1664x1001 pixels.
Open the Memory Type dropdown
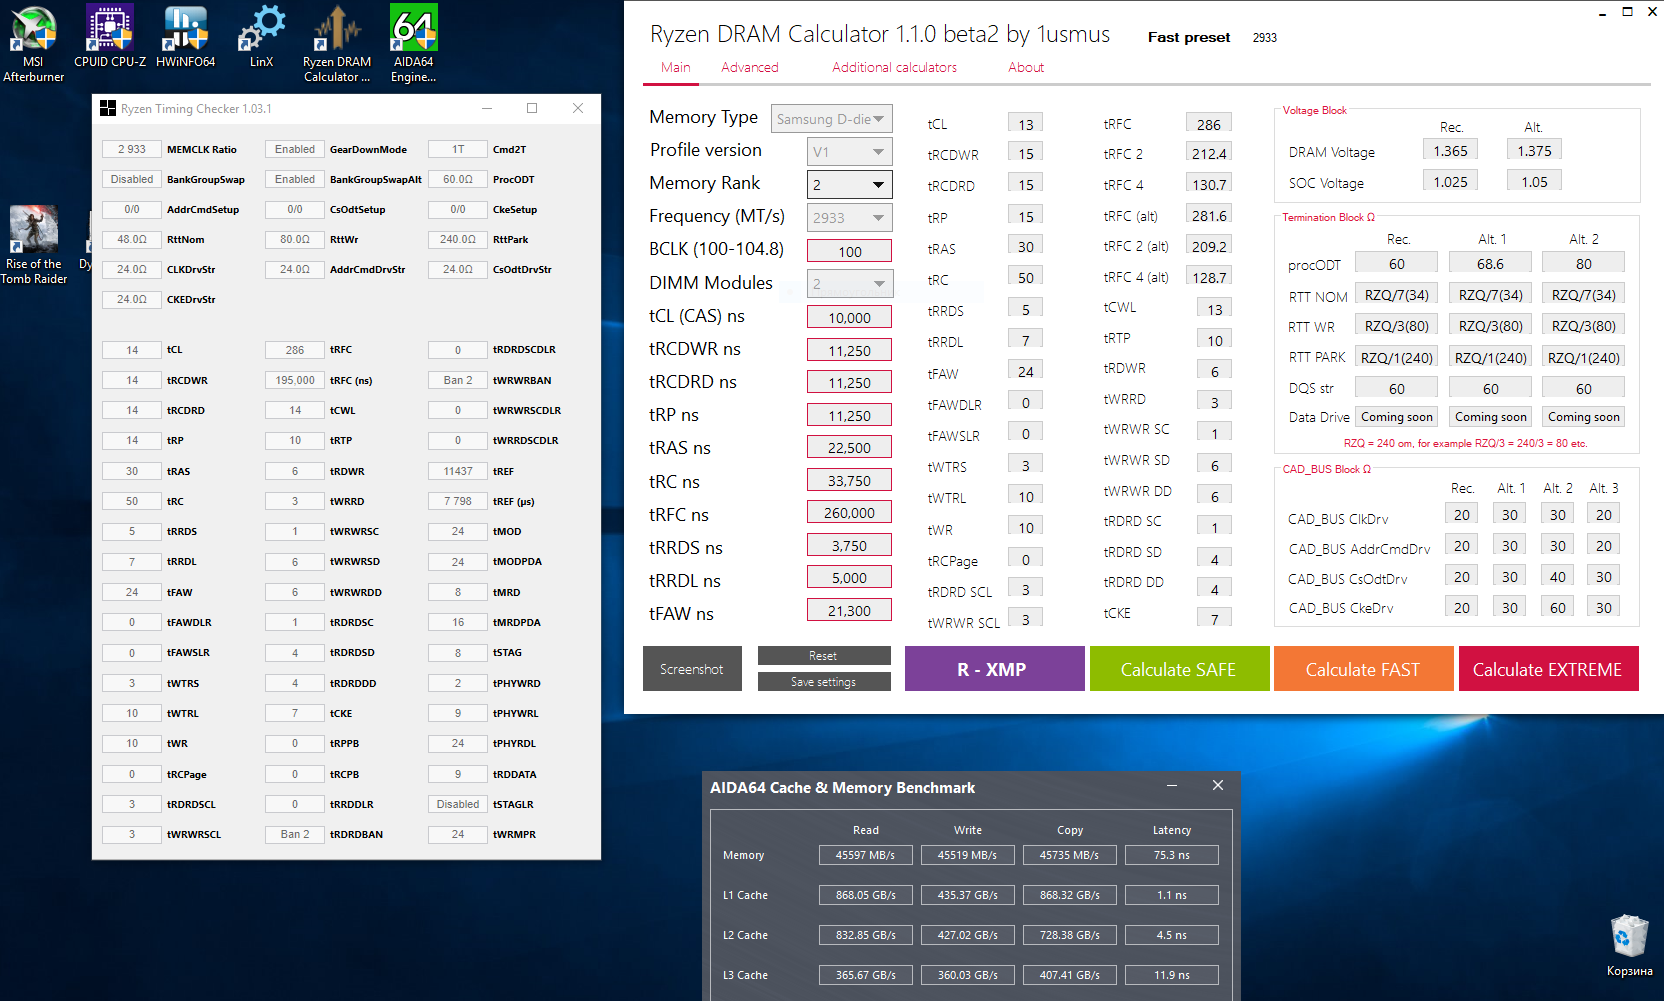click(x=831, y=119)
